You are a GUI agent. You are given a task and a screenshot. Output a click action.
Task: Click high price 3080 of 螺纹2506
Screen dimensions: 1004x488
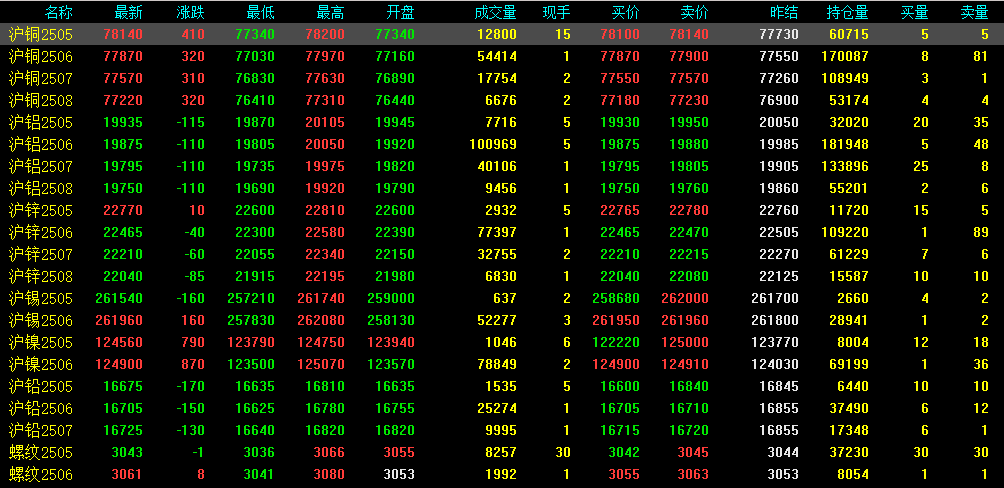(x=328, y=475)
